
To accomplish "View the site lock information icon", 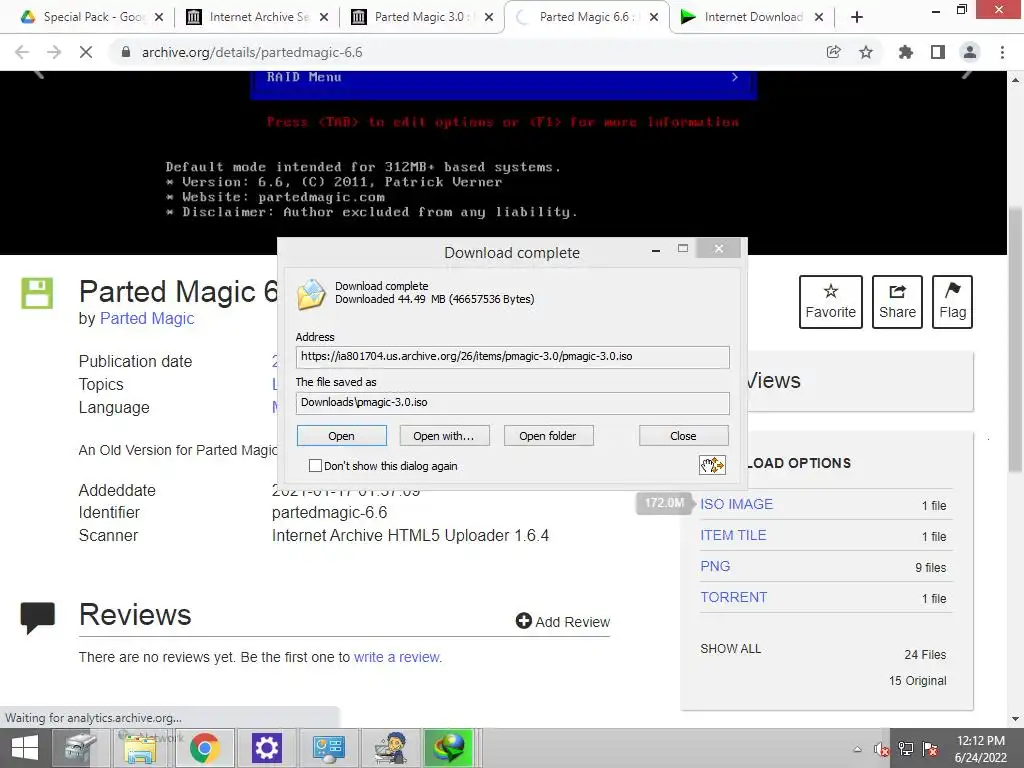I will 126,52.
